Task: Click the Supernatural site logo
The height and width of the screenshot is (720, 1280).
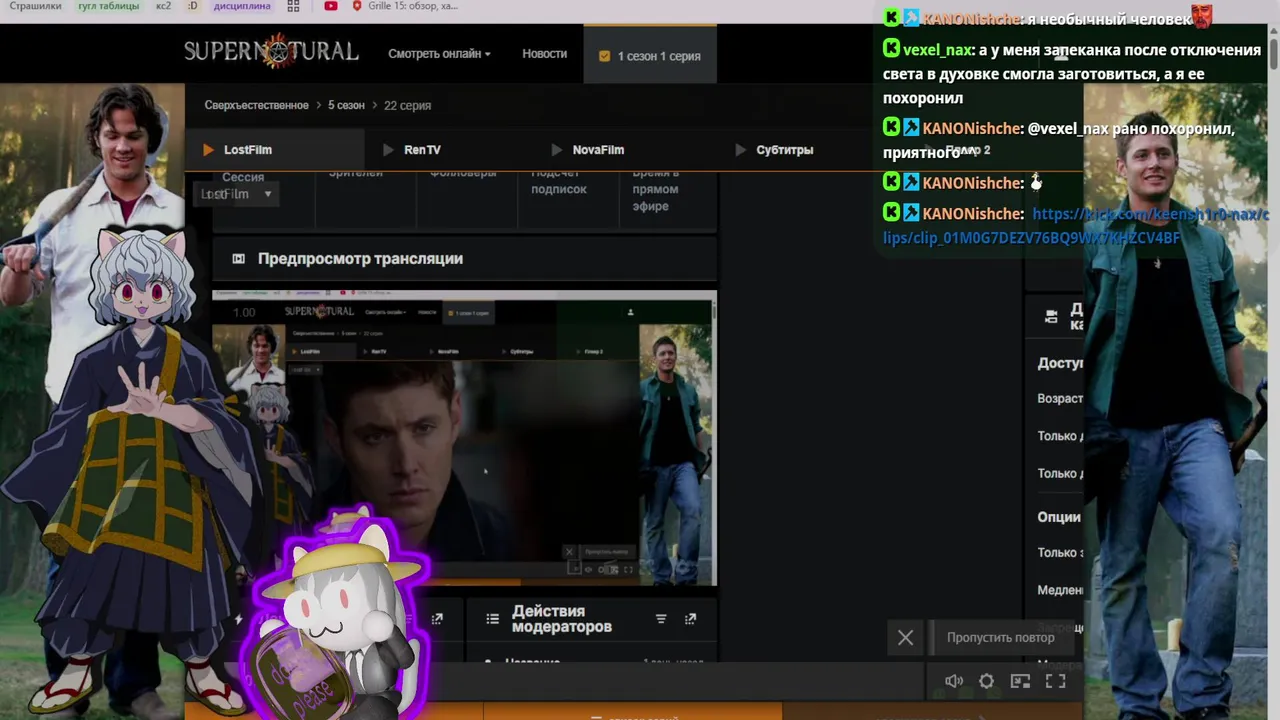Action: [271, 52]
